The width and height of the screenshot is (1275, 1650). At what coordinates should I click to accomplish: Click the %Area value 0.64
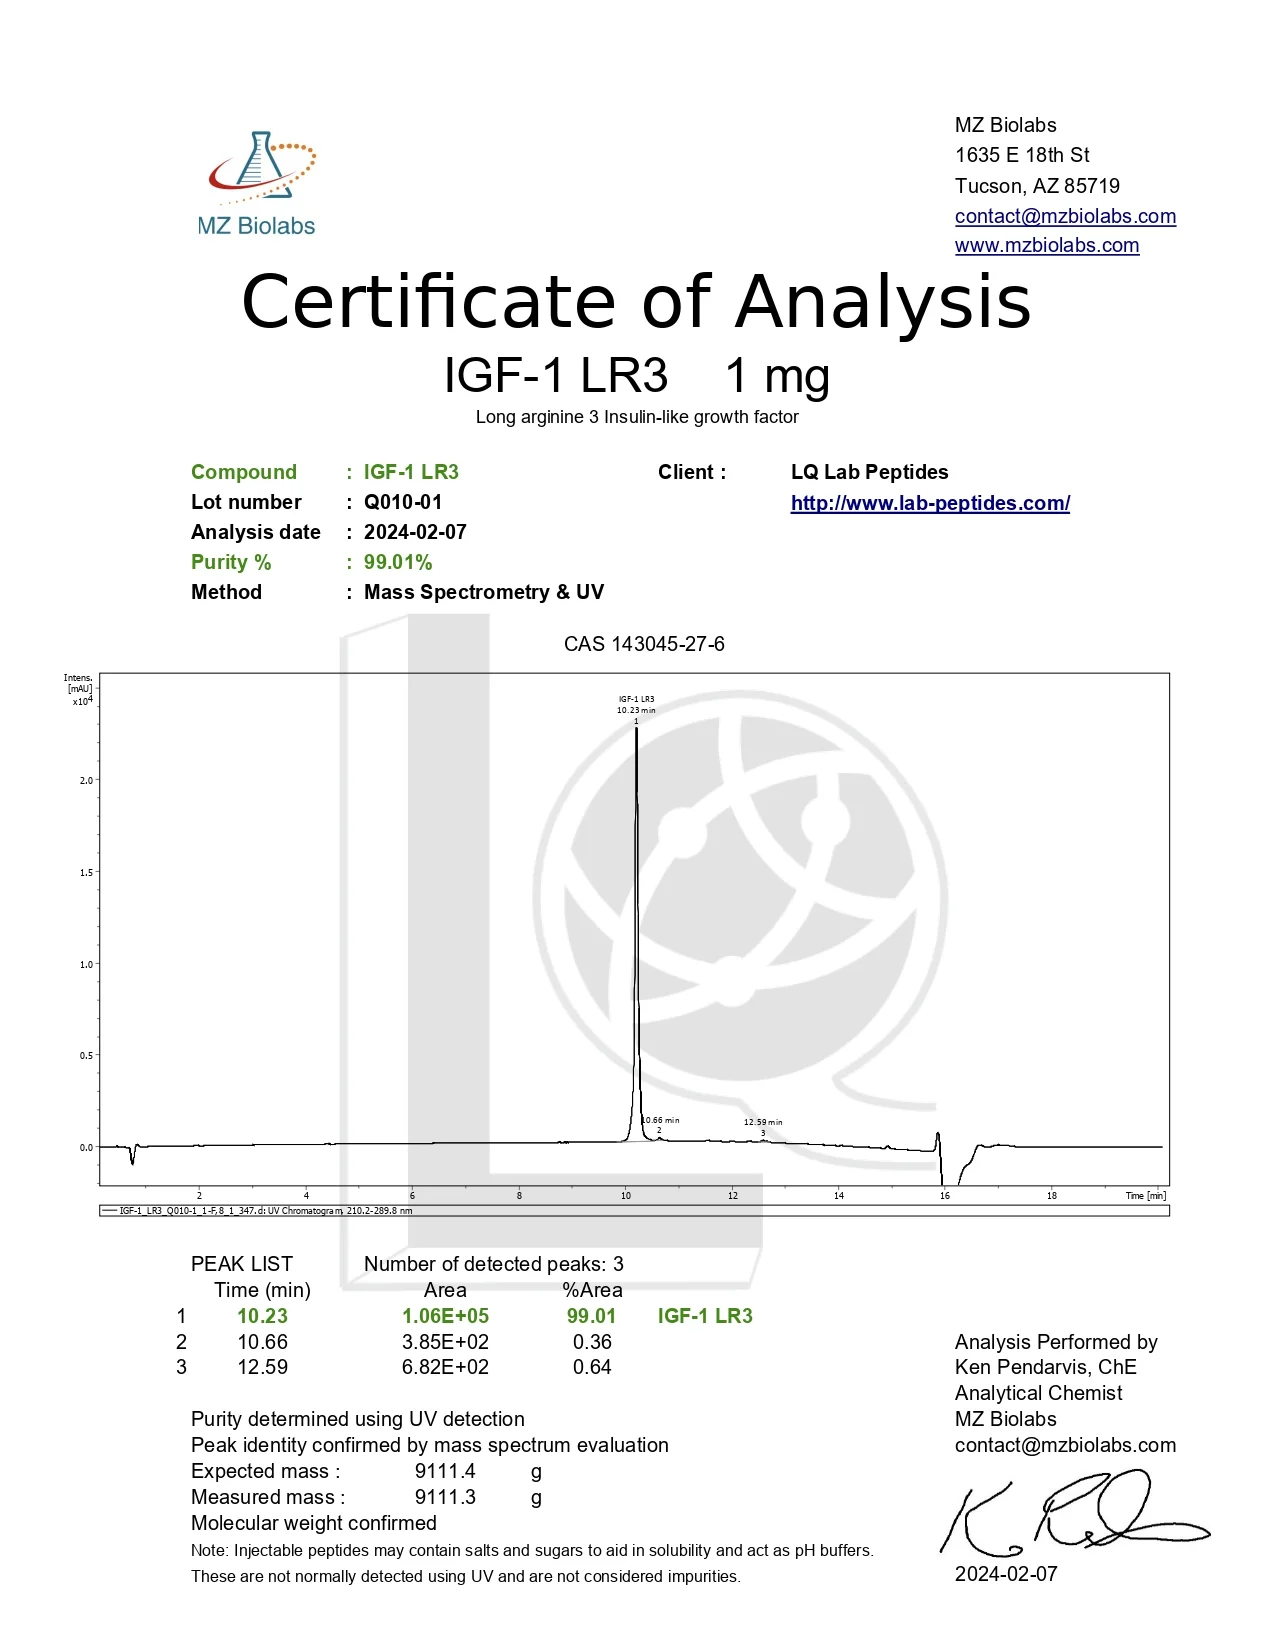pos(592,1367)
